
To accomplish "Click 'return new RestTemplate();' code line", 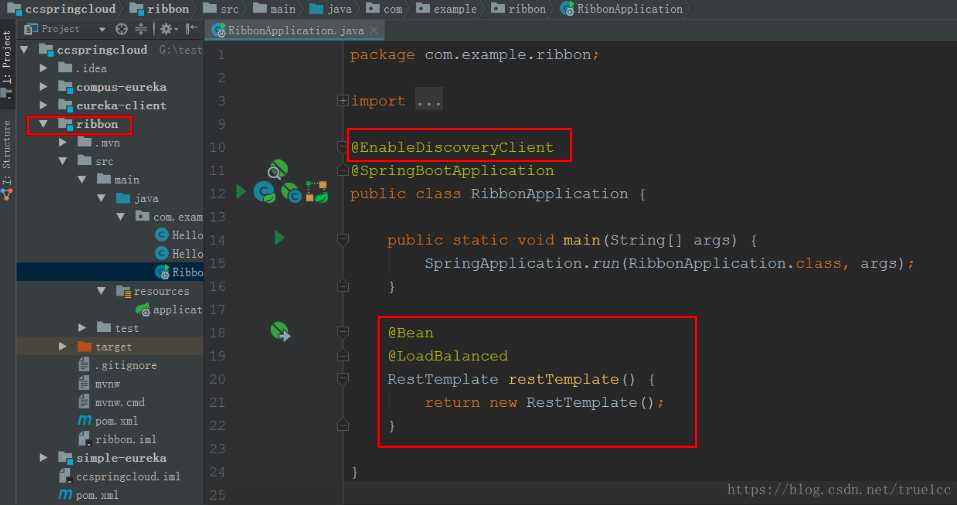I will click(544, 402).
